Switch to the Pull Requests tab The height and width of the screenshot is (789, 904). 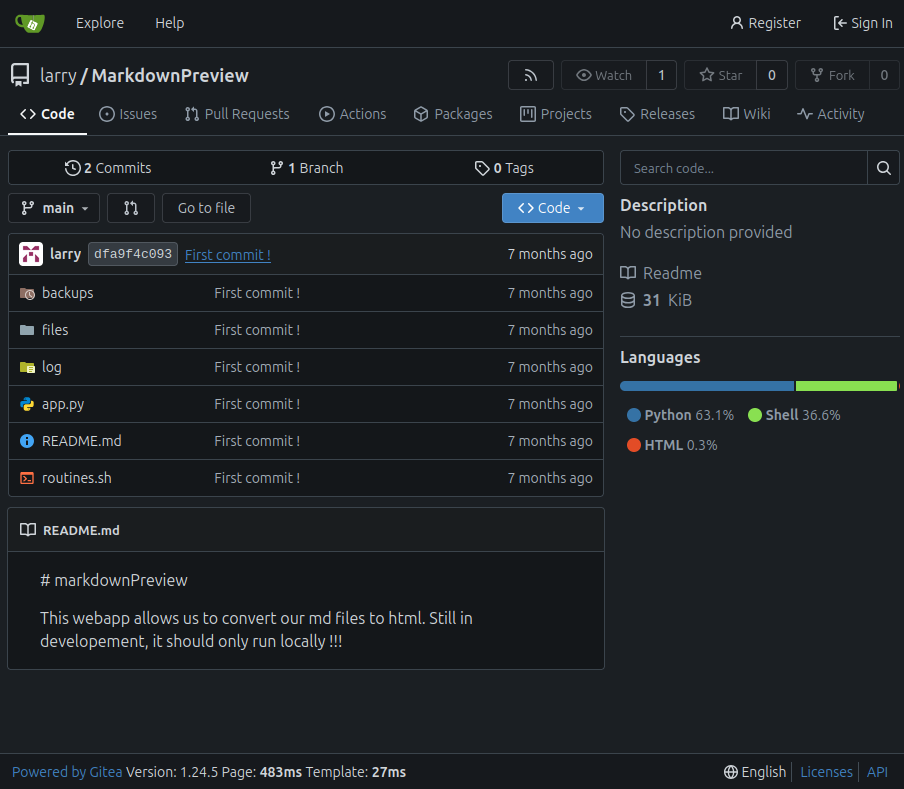(x=237, y=114)
